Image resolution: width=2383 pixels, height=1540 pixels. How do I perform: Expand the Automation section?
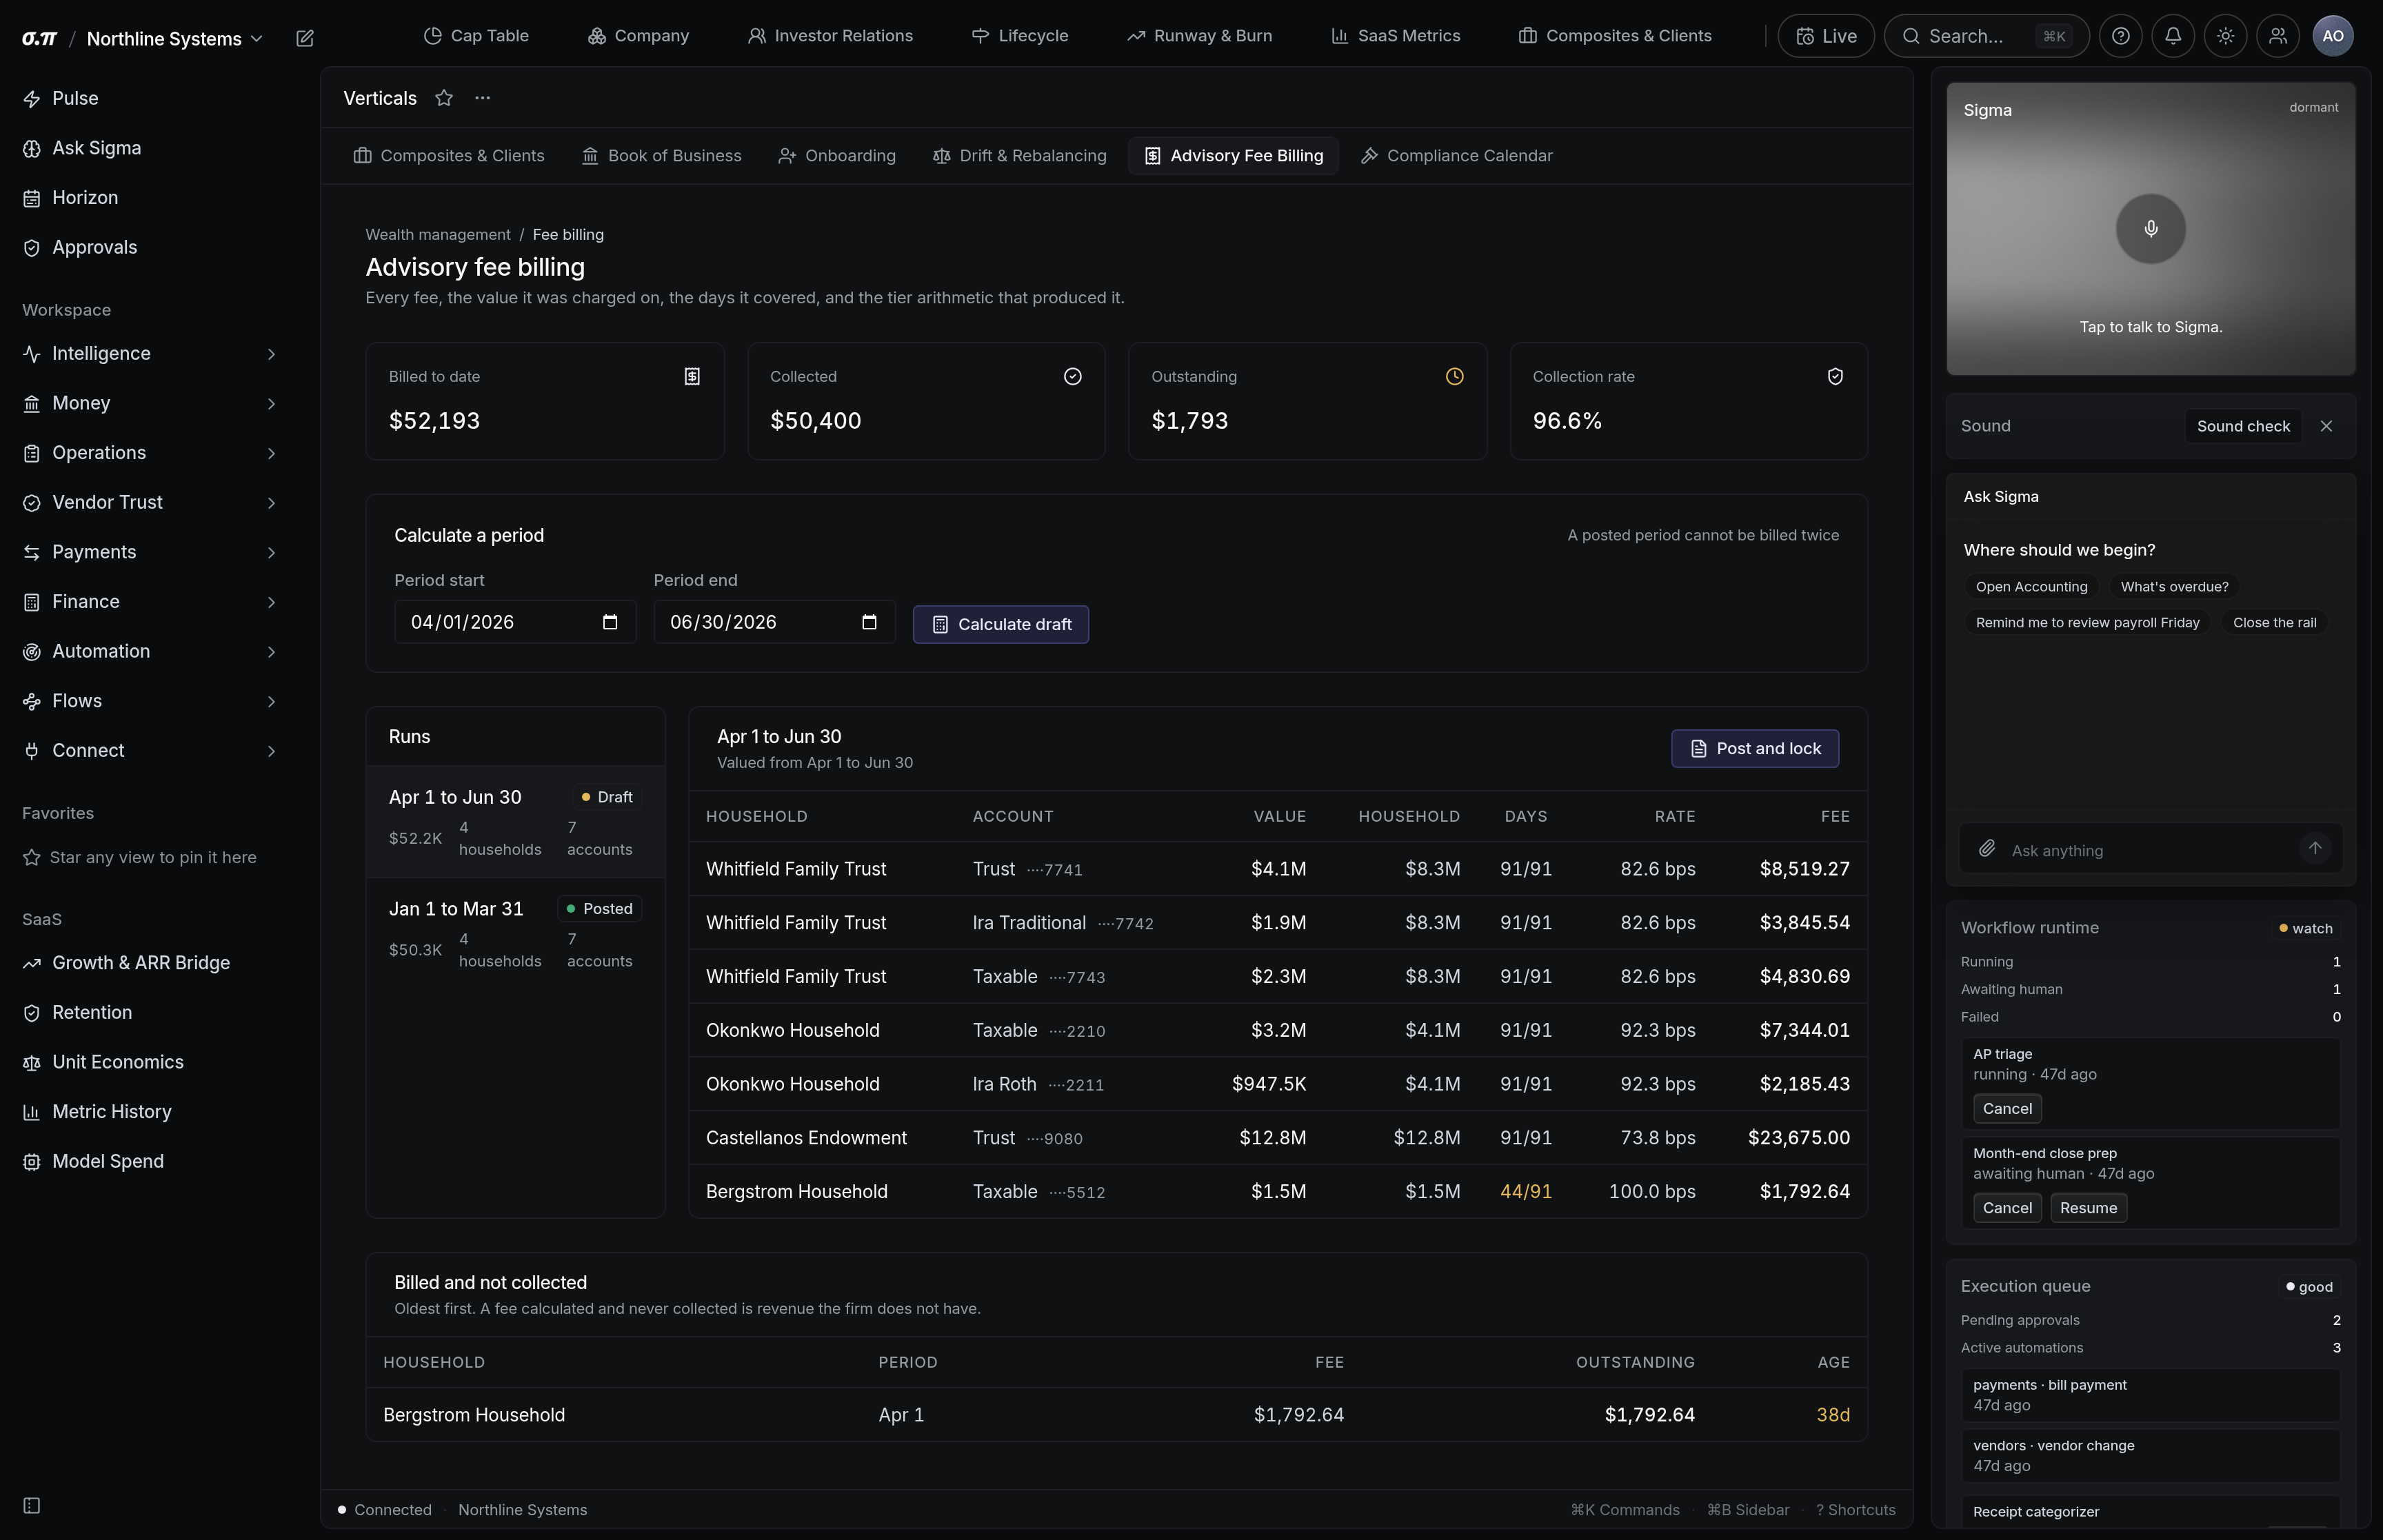[150, 651]
